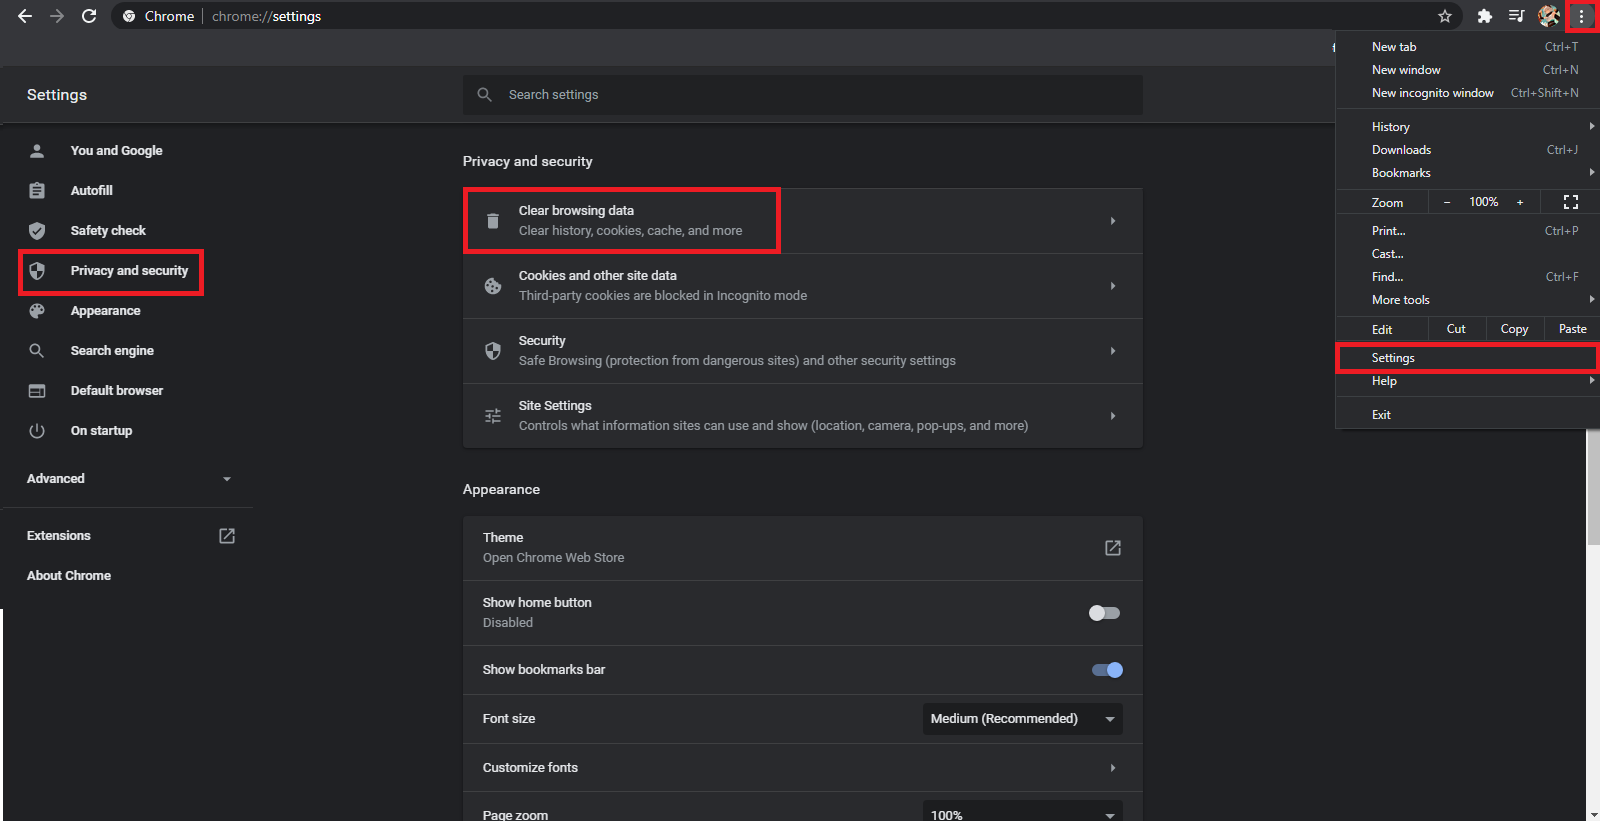Expand the Clear browsing data row arrow
Viewport: 1600px width, 821px height.
coord(1113,221)
